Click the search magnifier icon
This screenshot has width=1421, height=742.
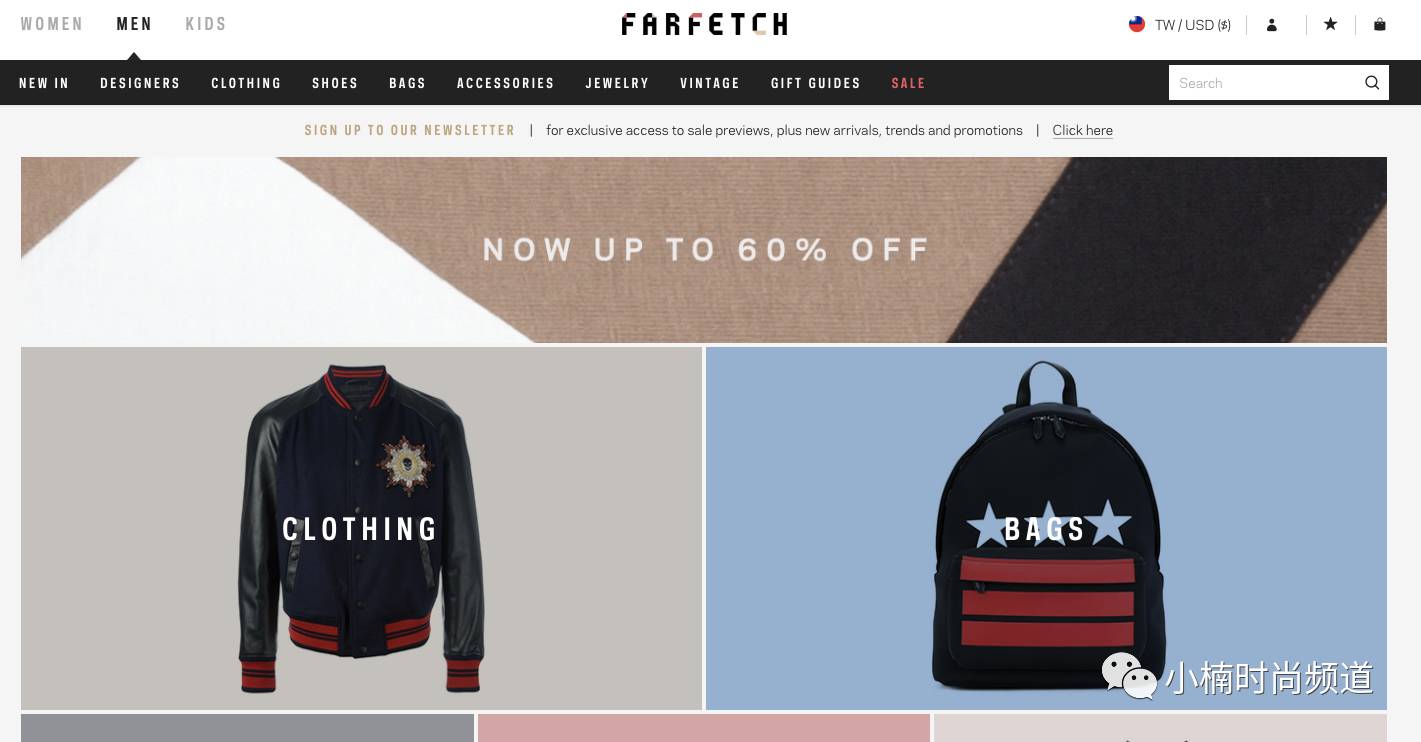pos(1372,83)
